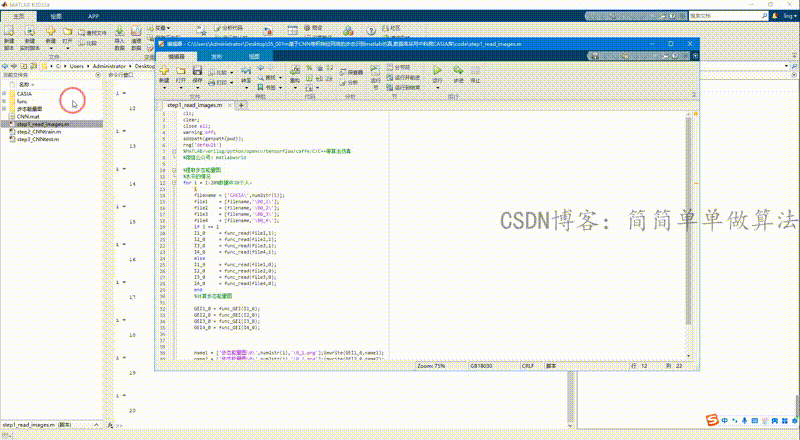Switch to the 绘图 (Plots) main tab
800x440 pixels.
click(56, 17)
